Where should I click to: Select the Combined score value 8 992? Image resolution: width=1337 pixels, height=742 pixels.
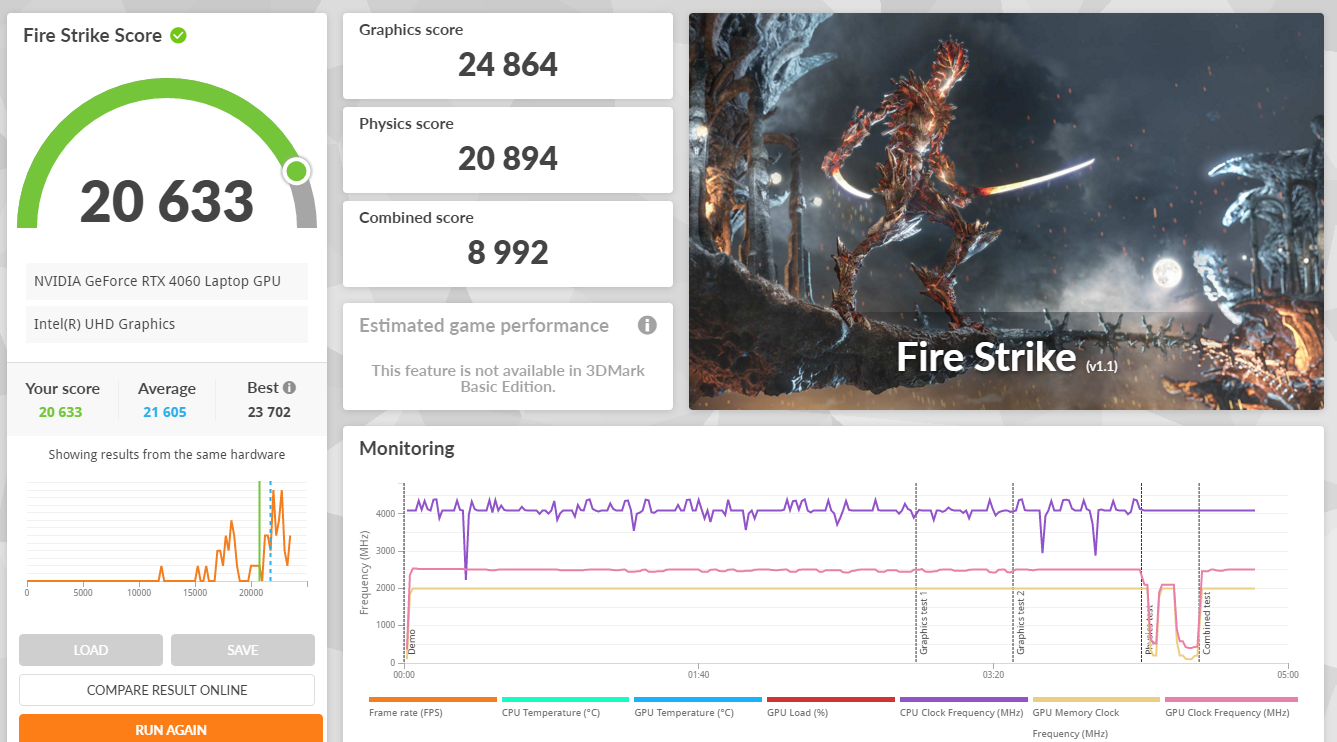coord(508,253)
